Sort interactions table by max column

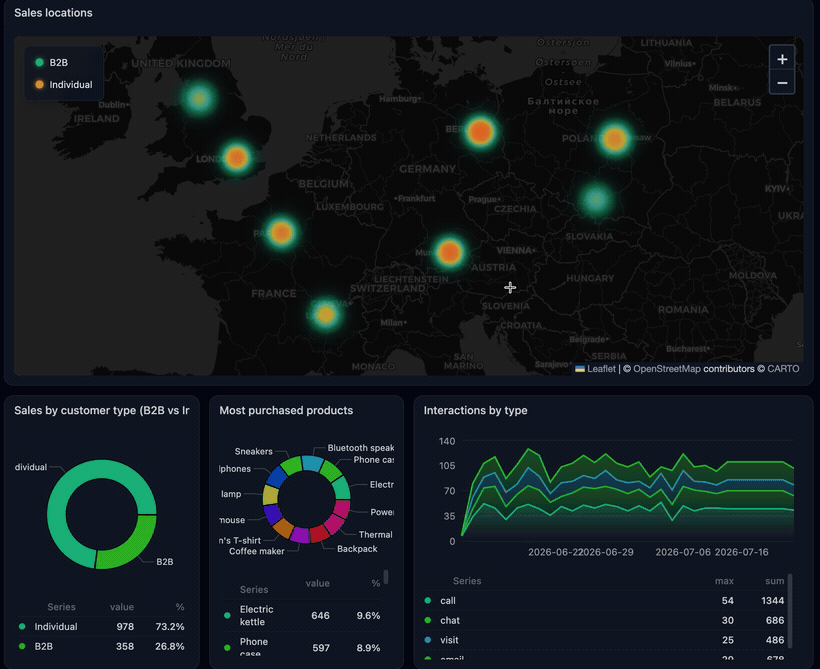(x=724, y=581)
